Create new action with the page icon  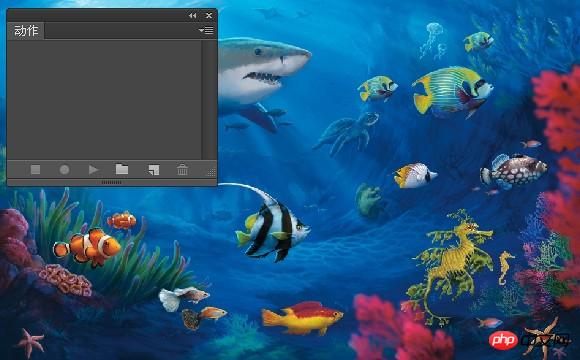(x=154, y=170)
